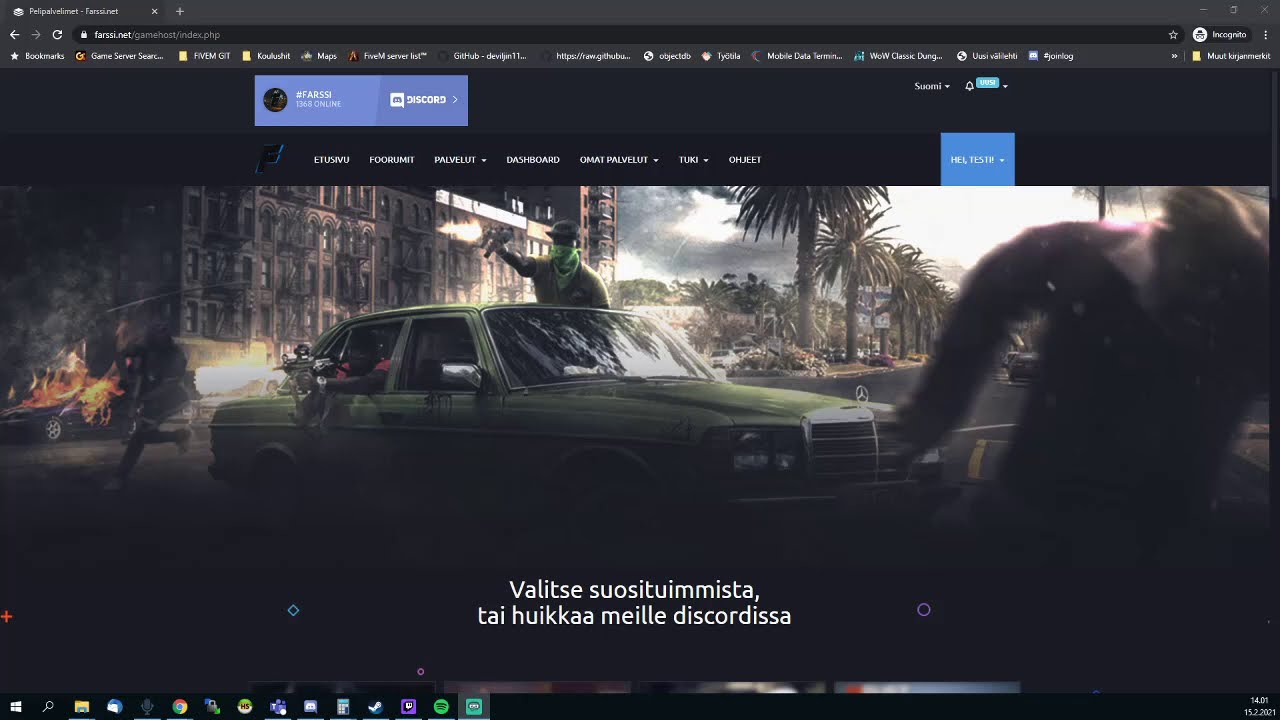Show hidden bookmarks with the double chevron

(x=1174, y=56)
